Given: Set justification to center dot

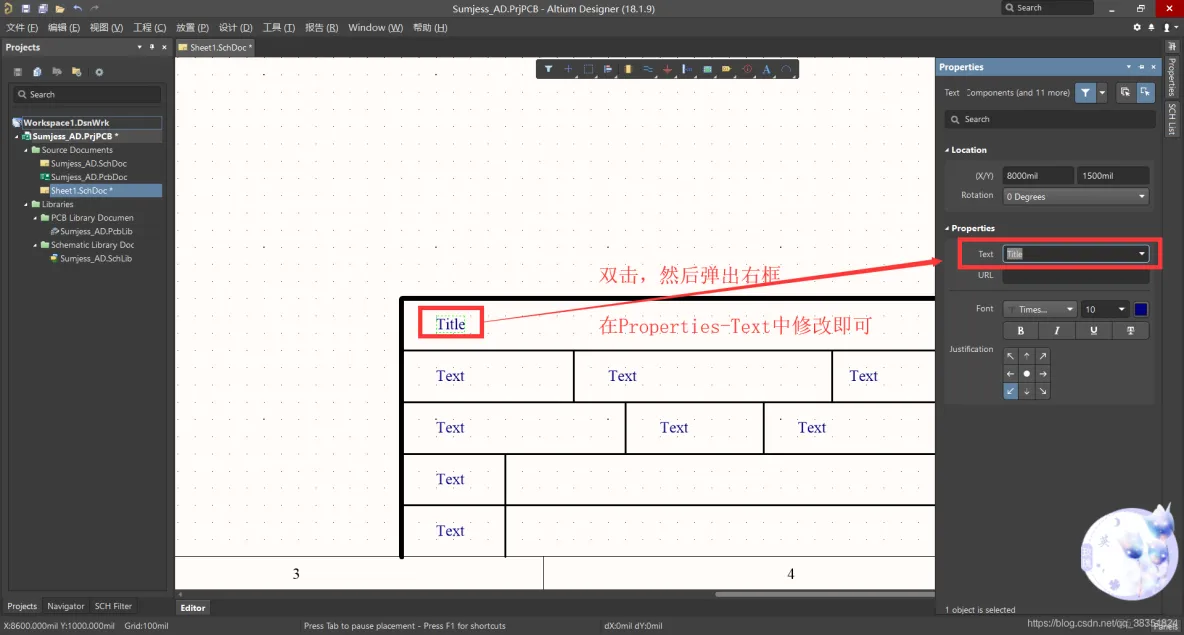Looking at the screenshot, I should point(1027,374).
